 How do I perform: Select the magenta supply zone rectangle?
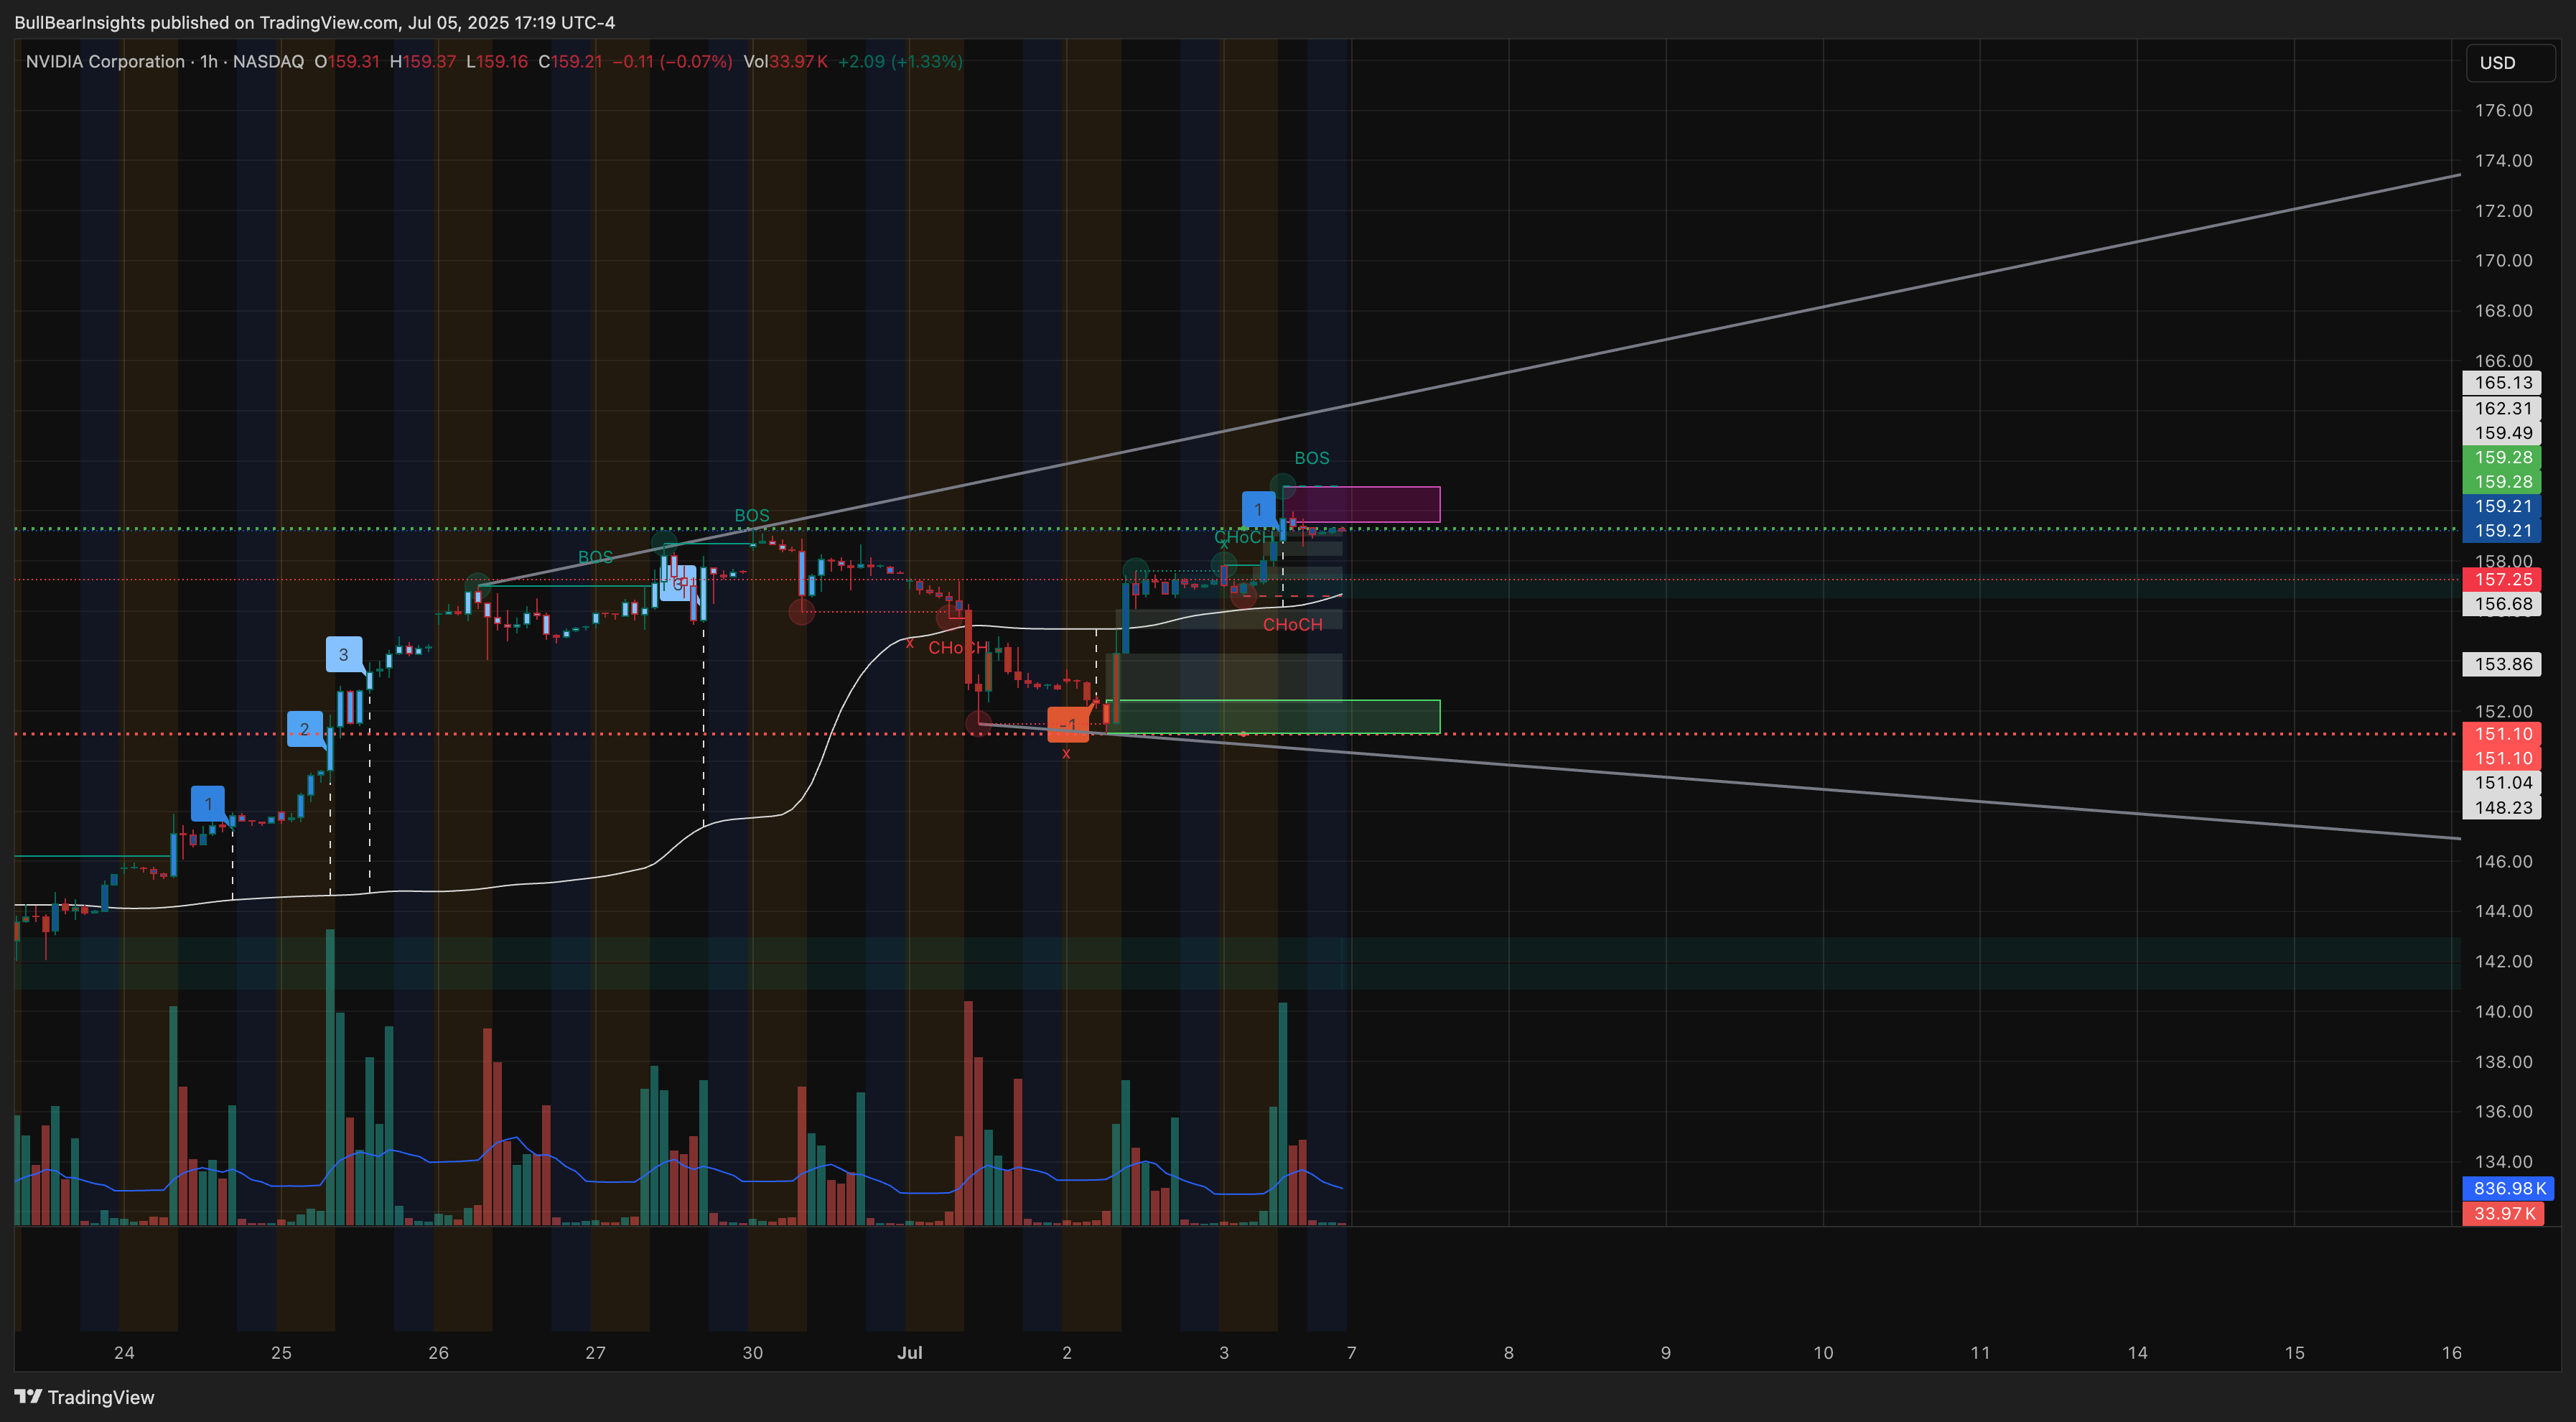pos(1361,504)
